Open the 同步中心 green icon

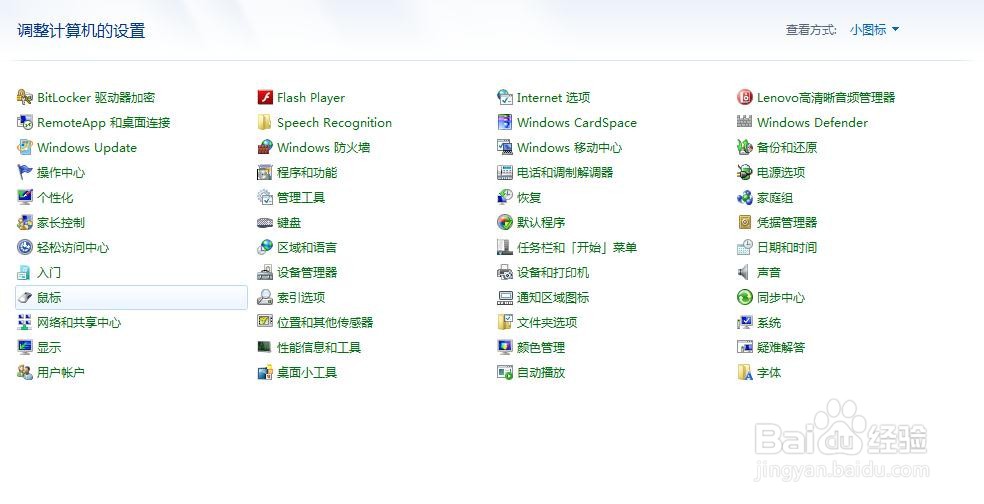click(x=745, y=298)
